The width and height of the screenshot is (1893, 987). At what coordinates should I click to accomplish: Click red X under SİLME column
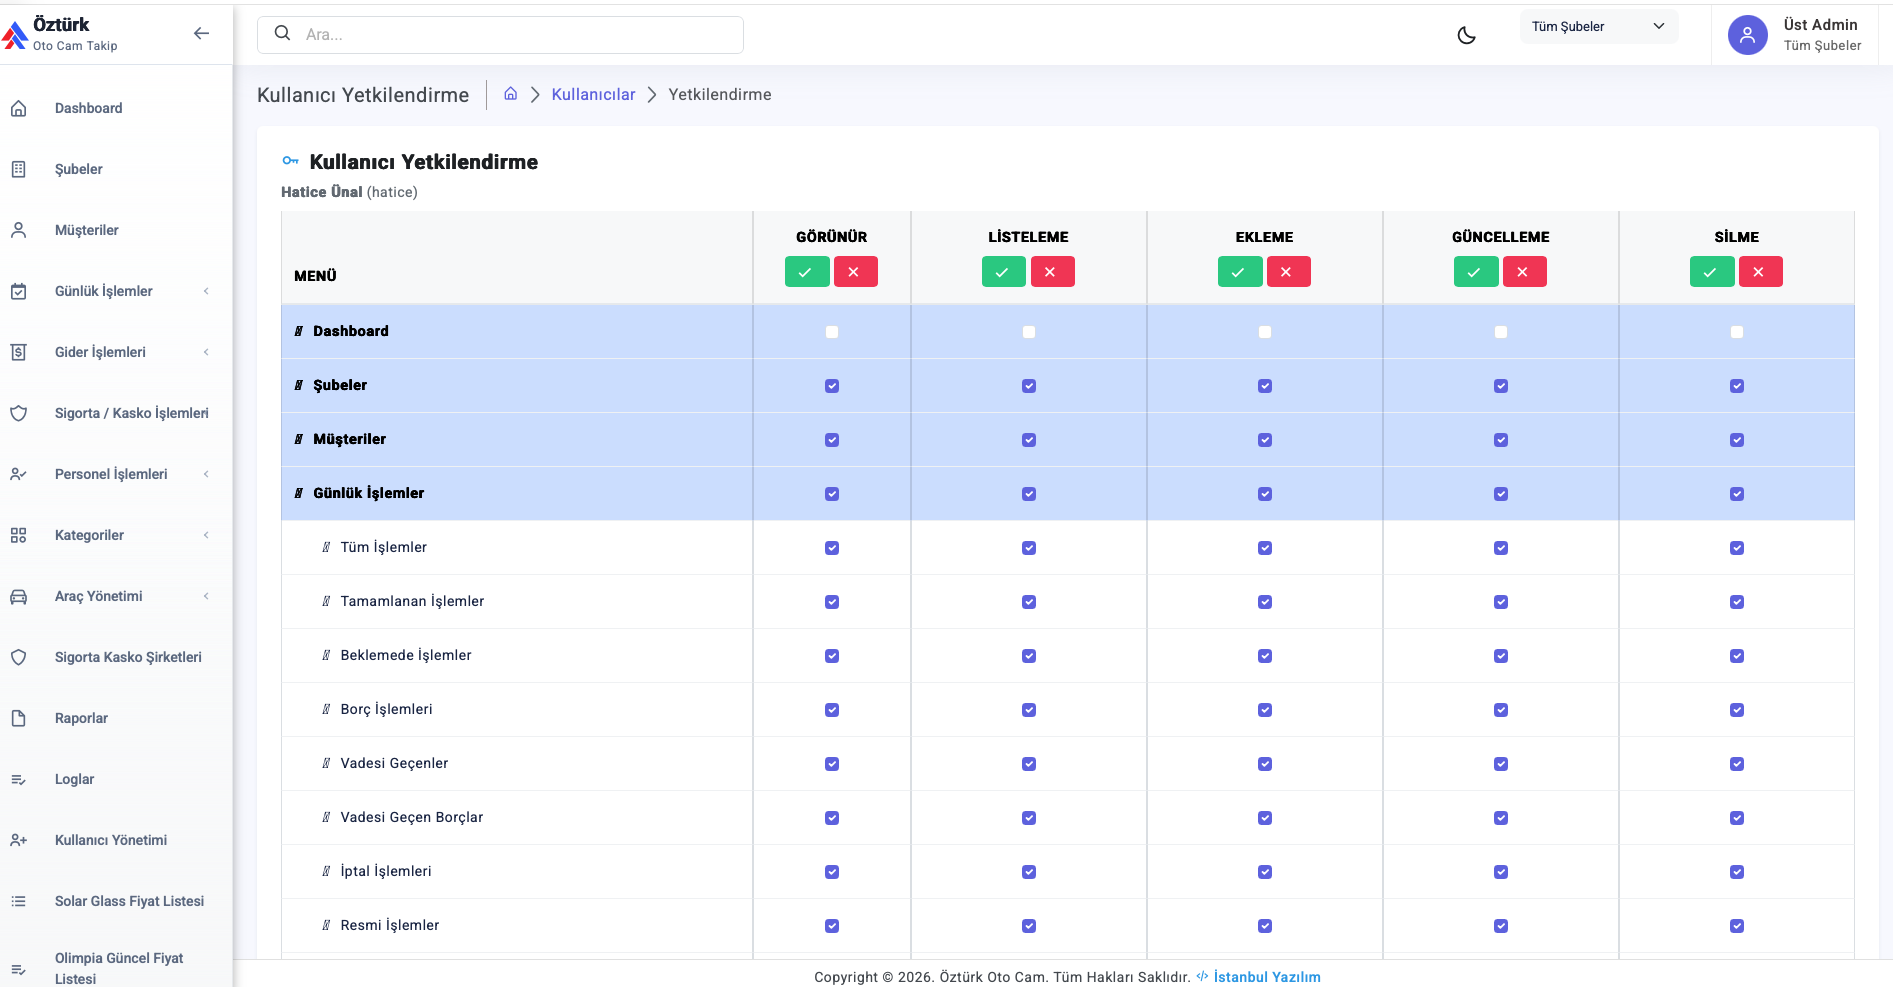click(x=1759, y=272)
